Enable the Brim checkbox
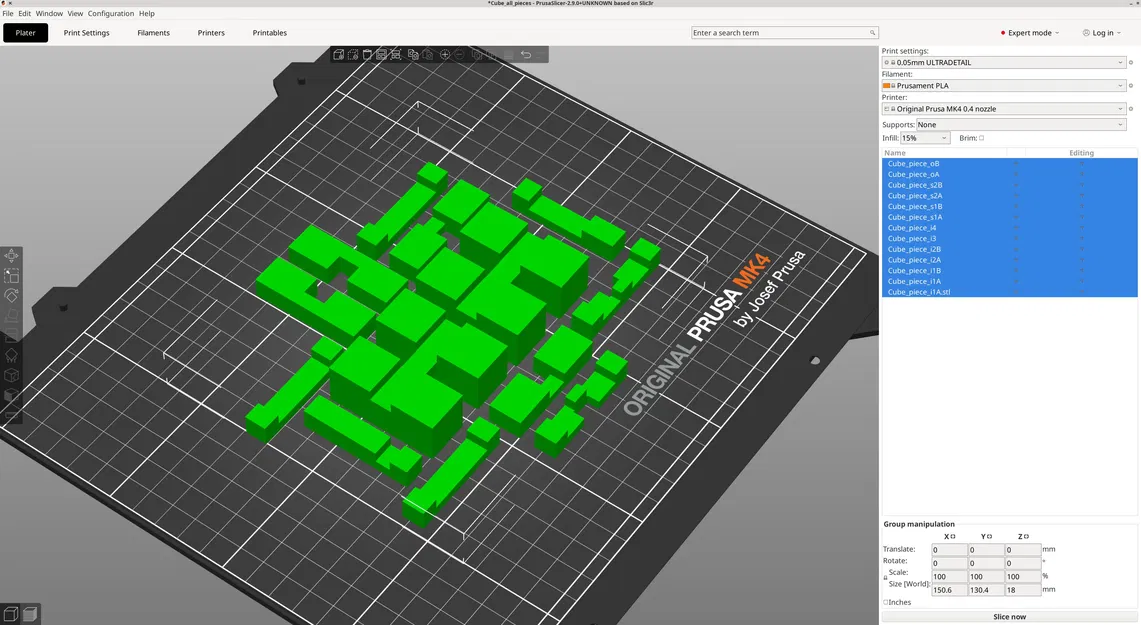Image resolution: width=1141 pixels, height=625 pixels. click(981, 138)
